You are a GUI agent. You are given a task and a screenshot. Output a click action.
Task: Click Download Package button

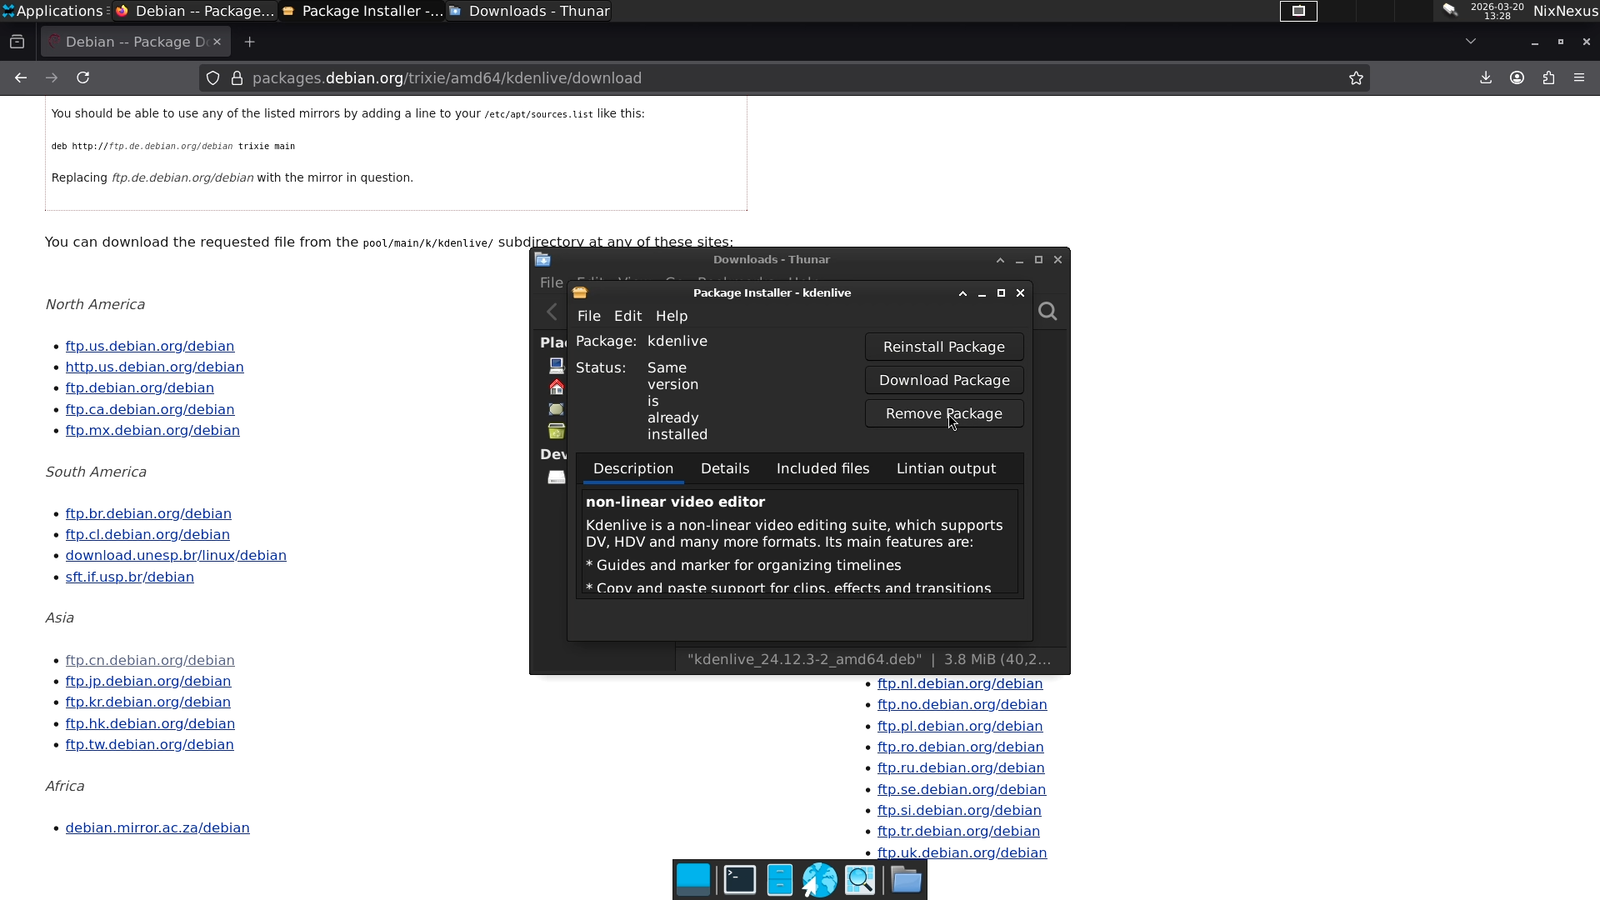[944, 380]
